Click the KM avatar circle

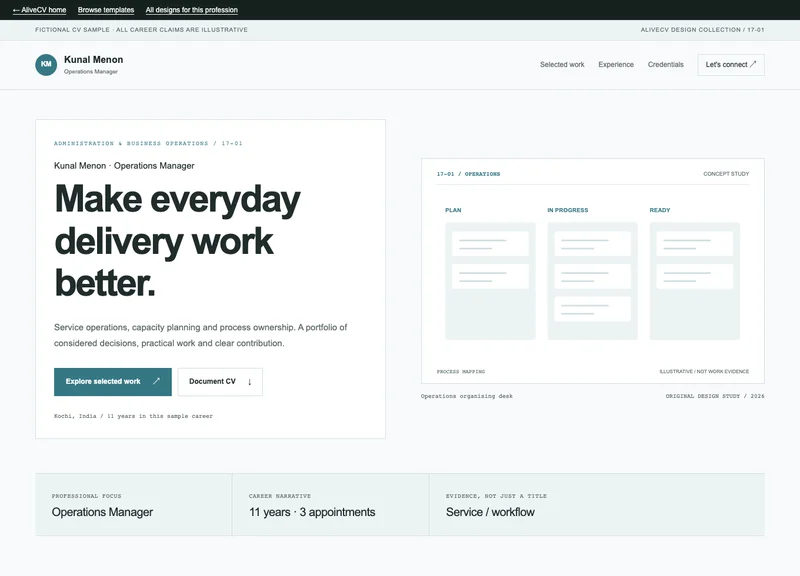click(46, 65)
